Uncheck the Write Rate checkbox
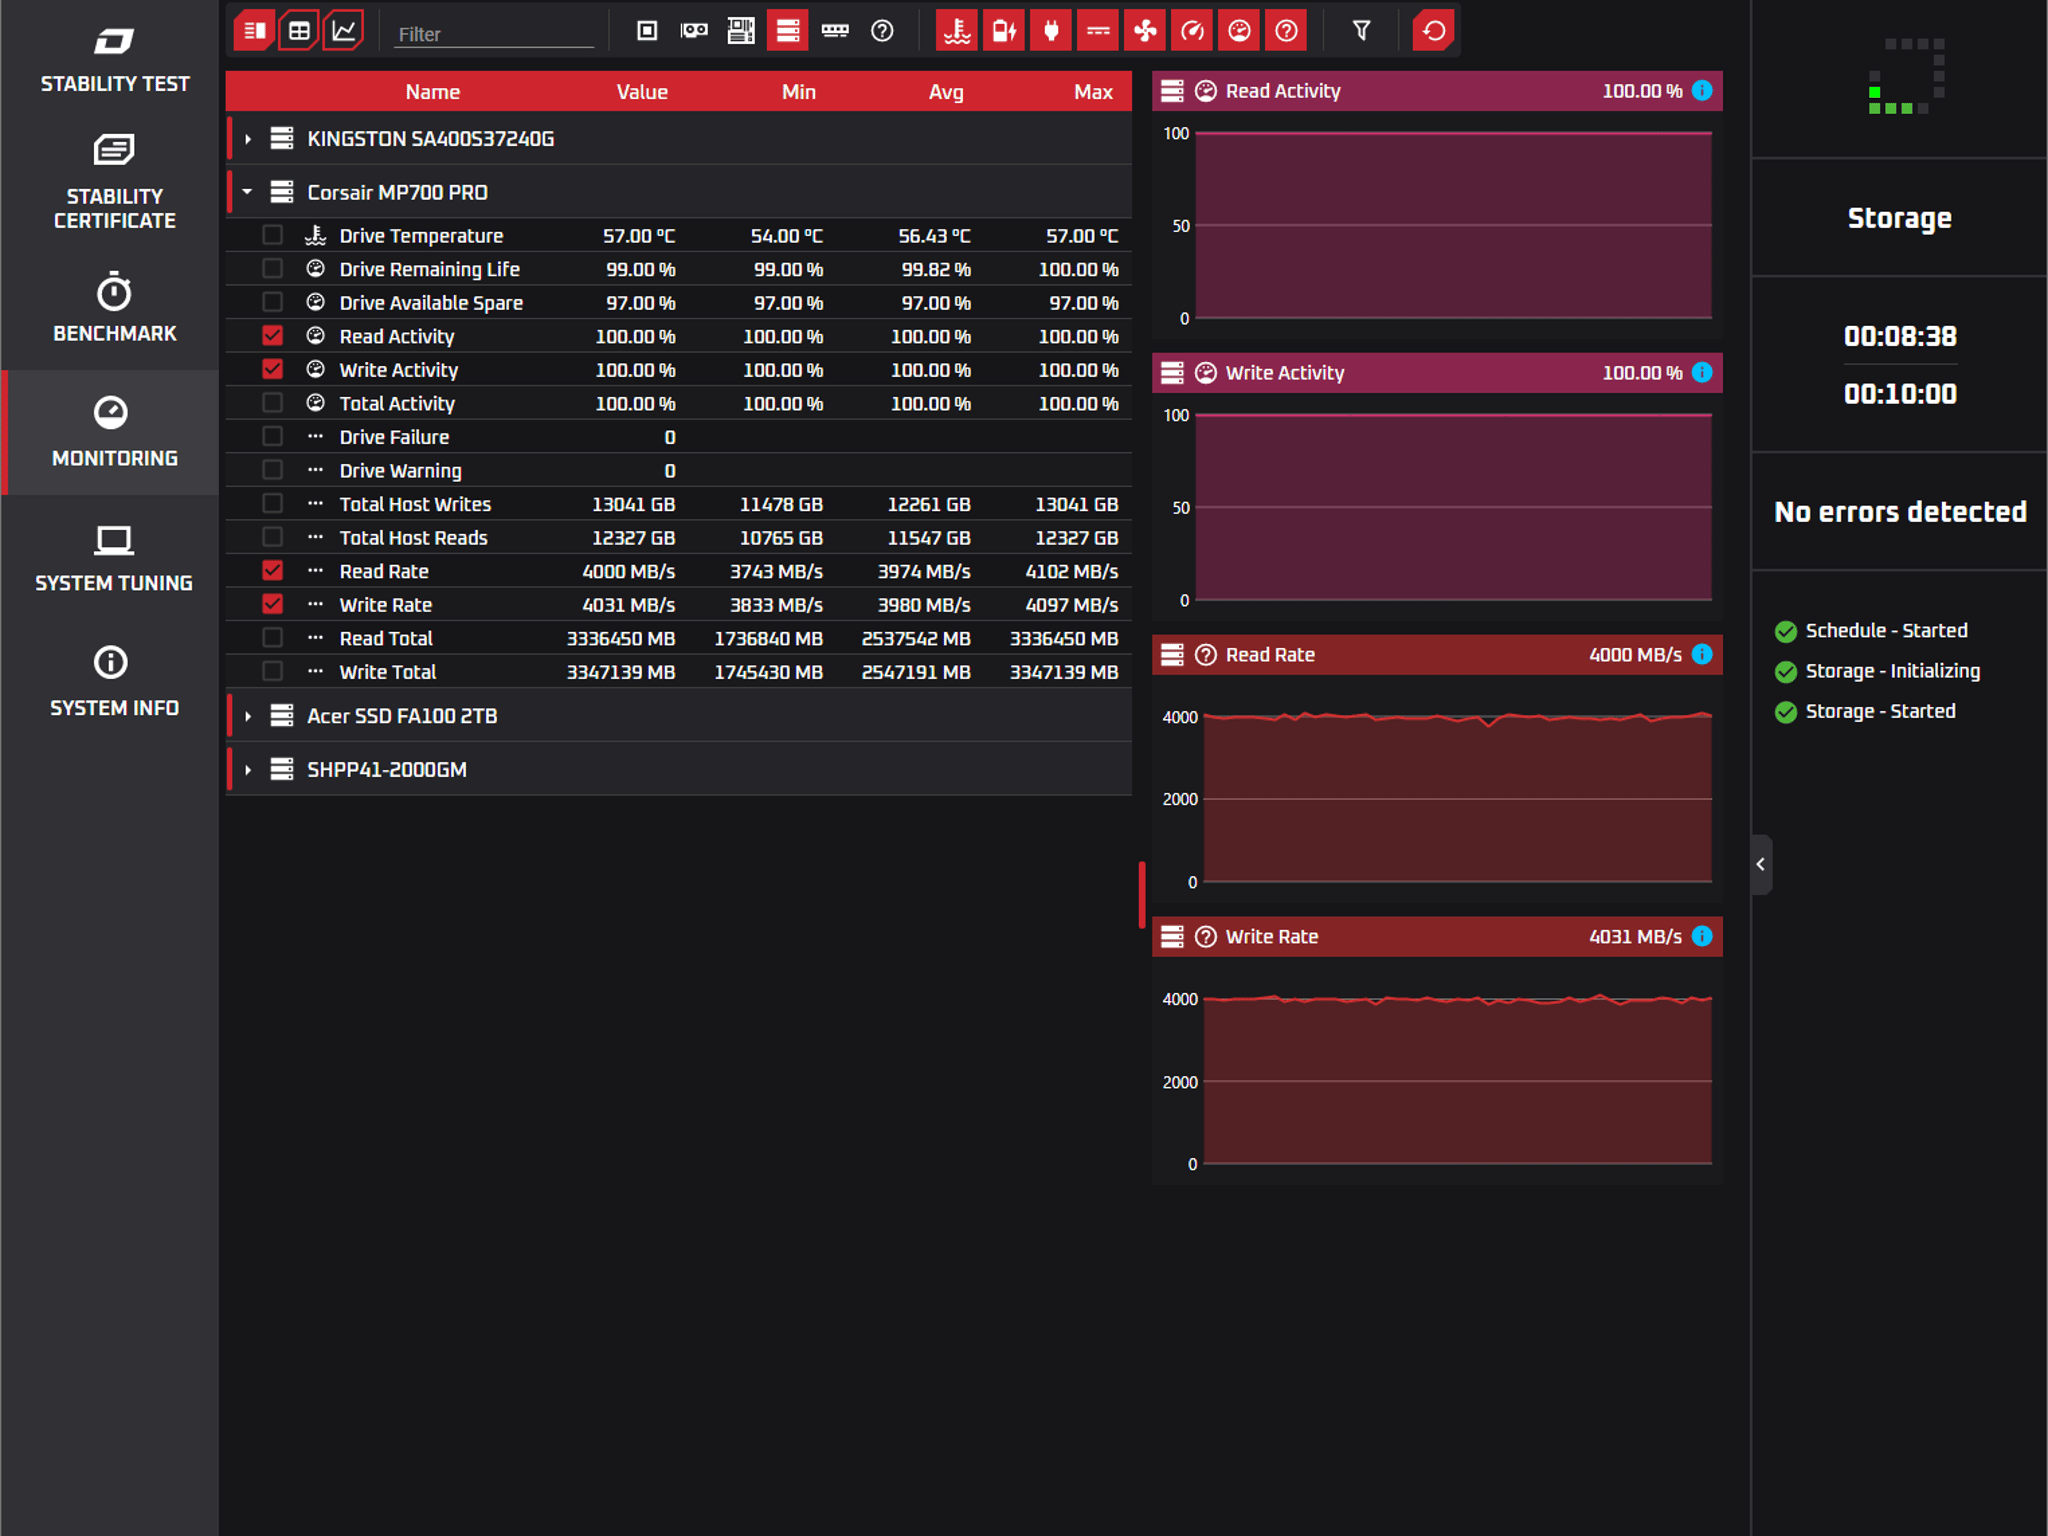Viewport: 2048px width, 1536px height. [x=272, y=605]
